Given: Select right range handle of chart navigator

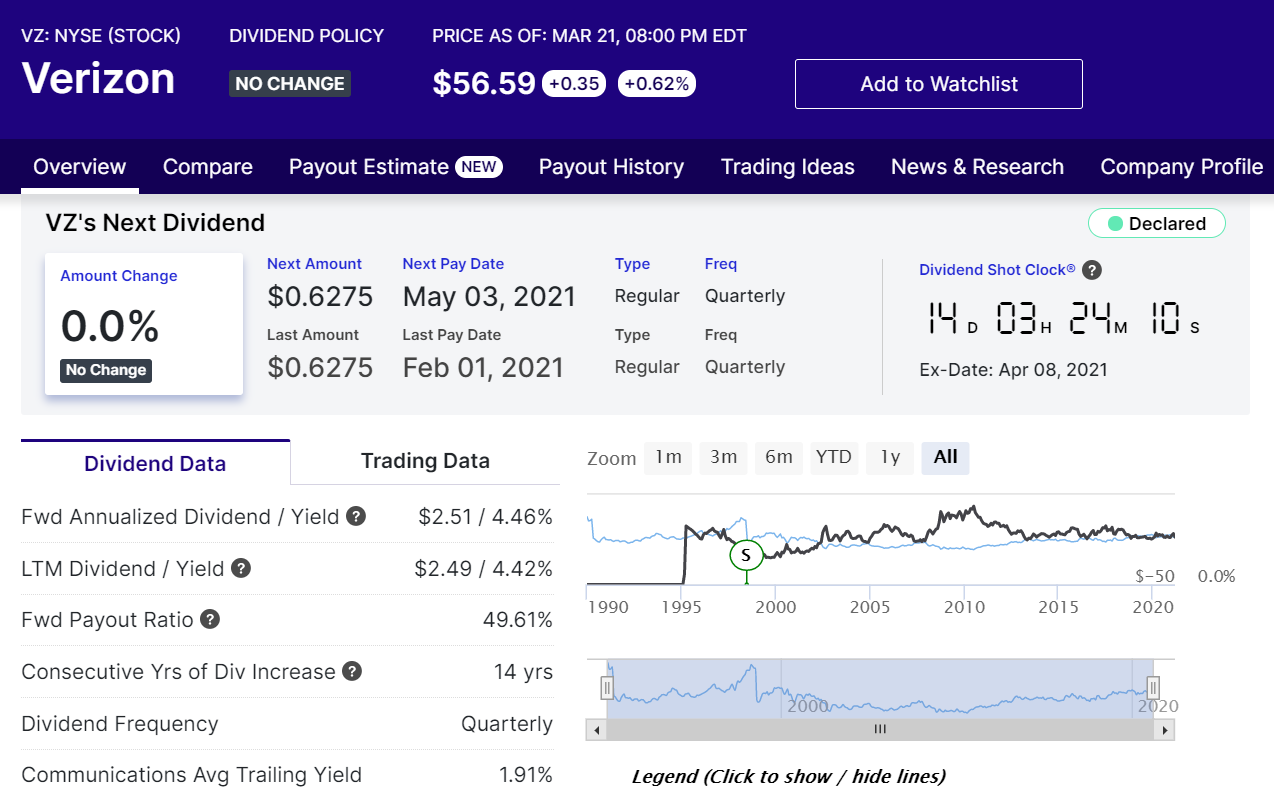Looking at the screenshot, I should point(1153,688).
